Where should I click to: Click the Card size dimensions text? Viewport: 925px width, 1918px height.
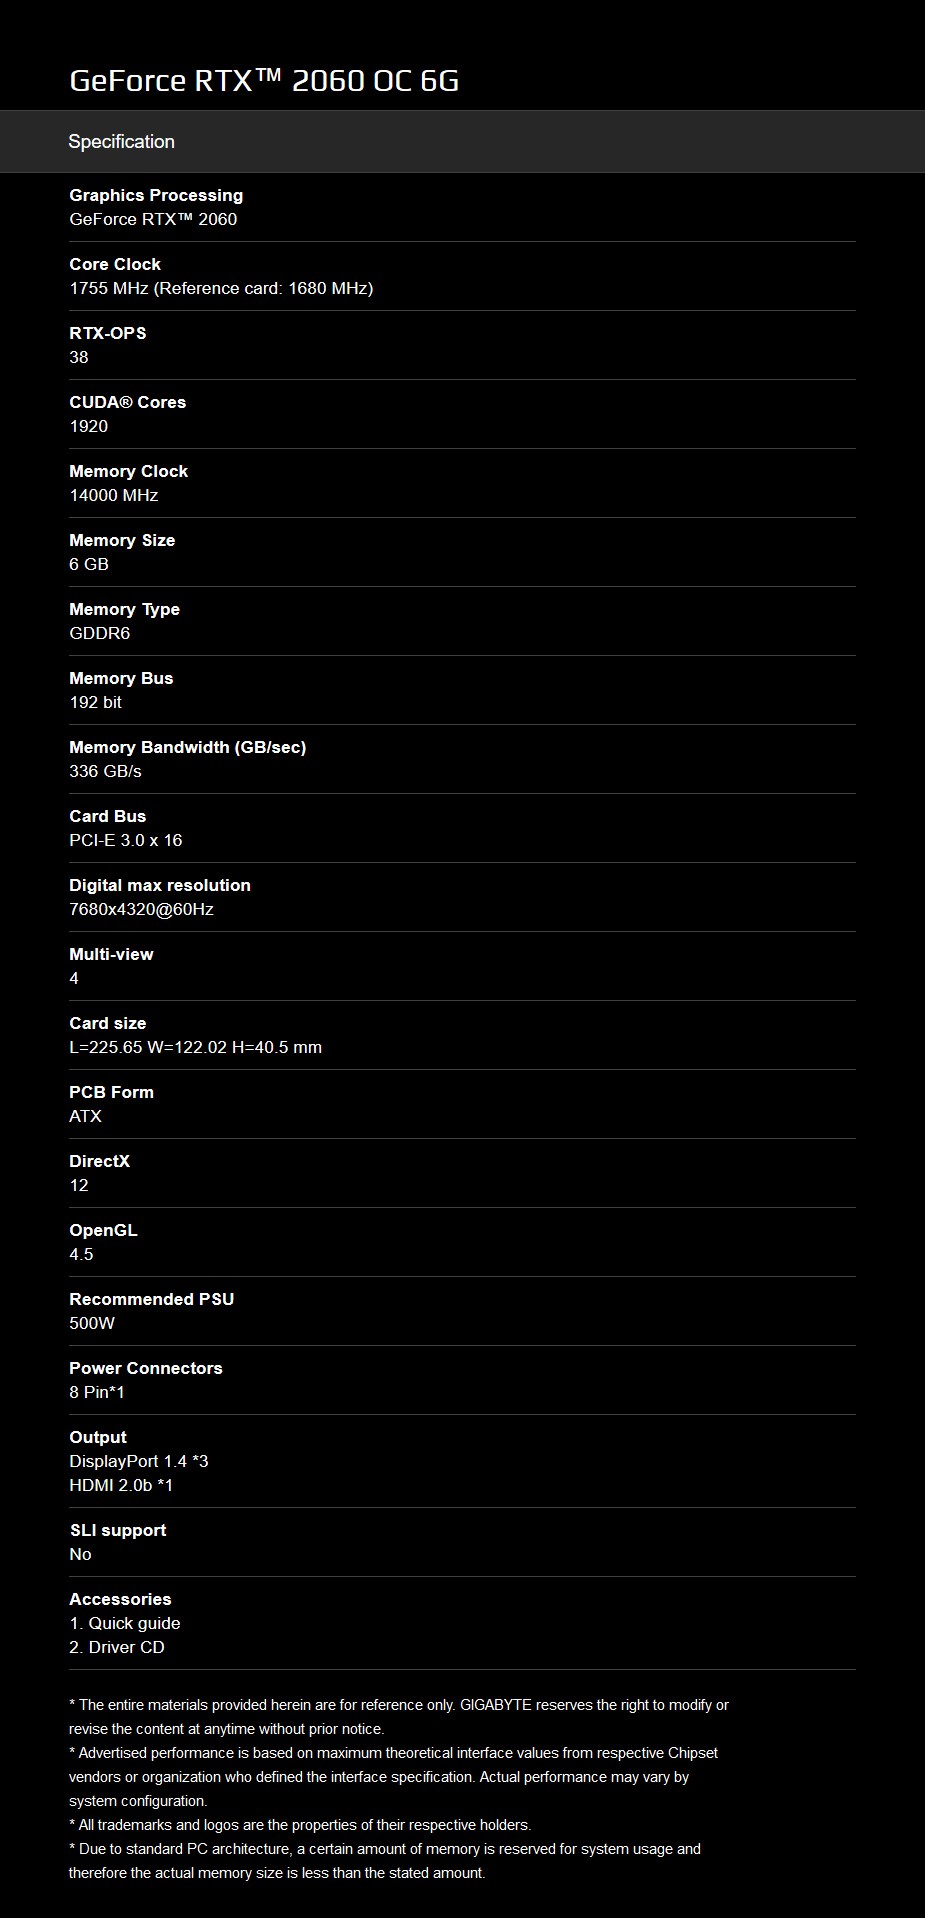click(x=195, y=1047)
